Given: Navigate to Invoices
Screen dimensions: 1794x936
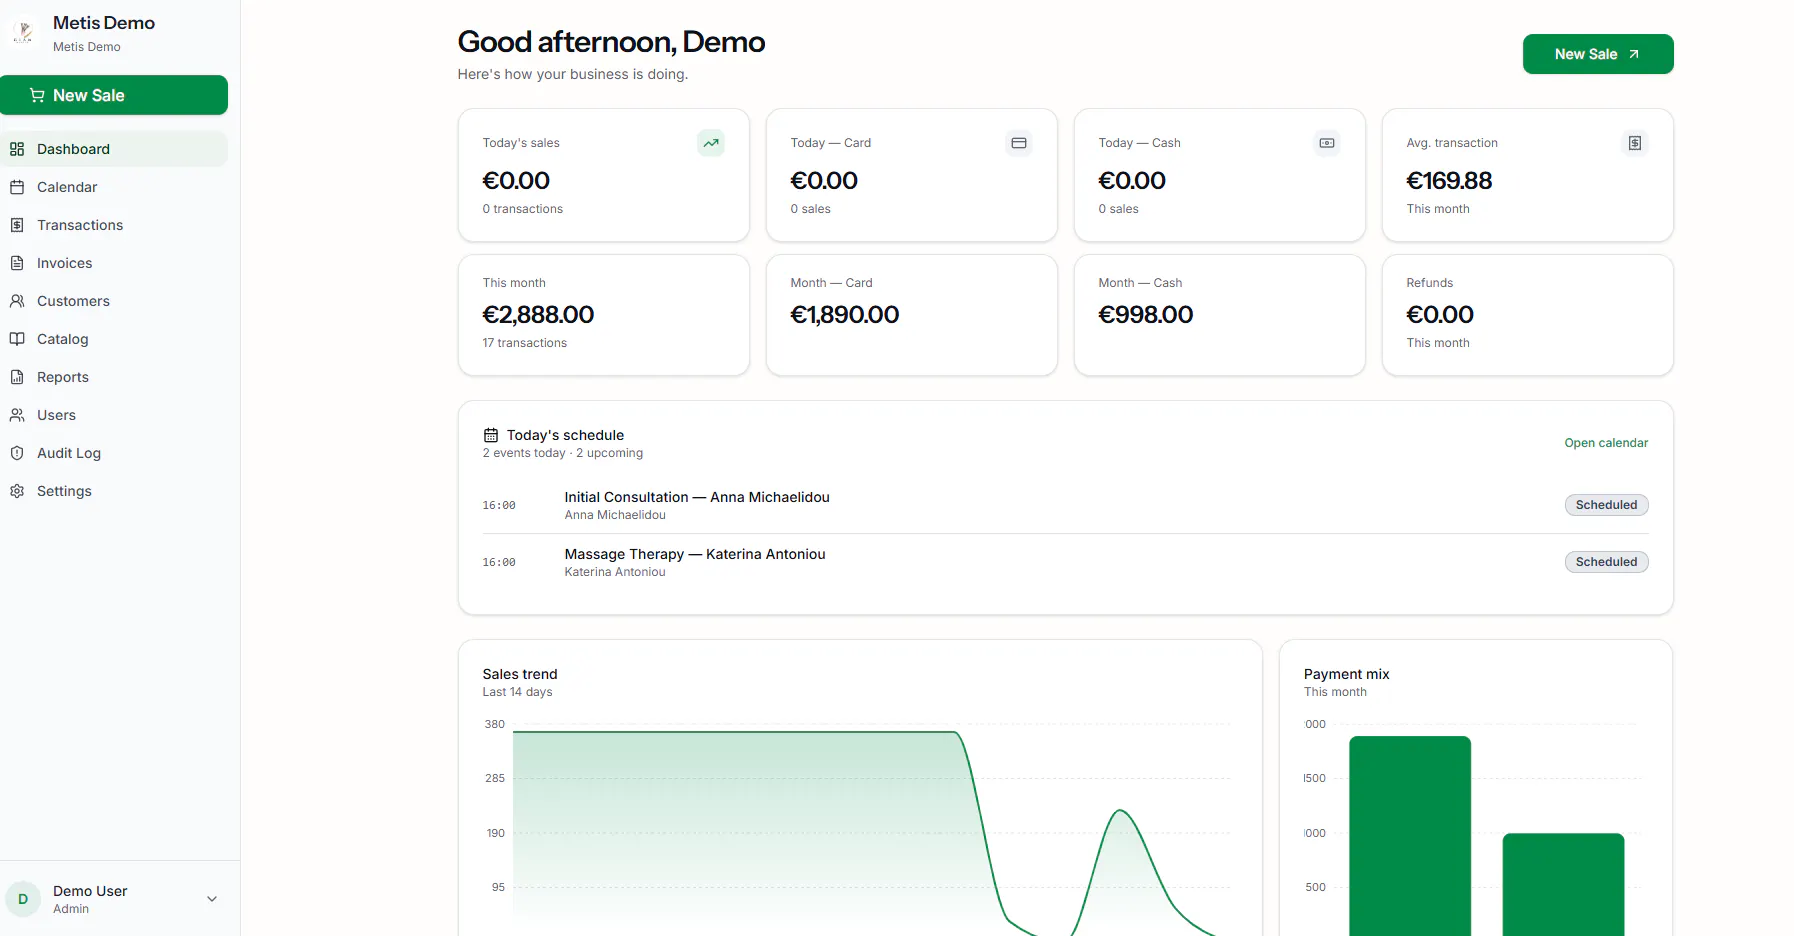Looking at the screenshot, I should pyautogui.click(x=114, y=263).
